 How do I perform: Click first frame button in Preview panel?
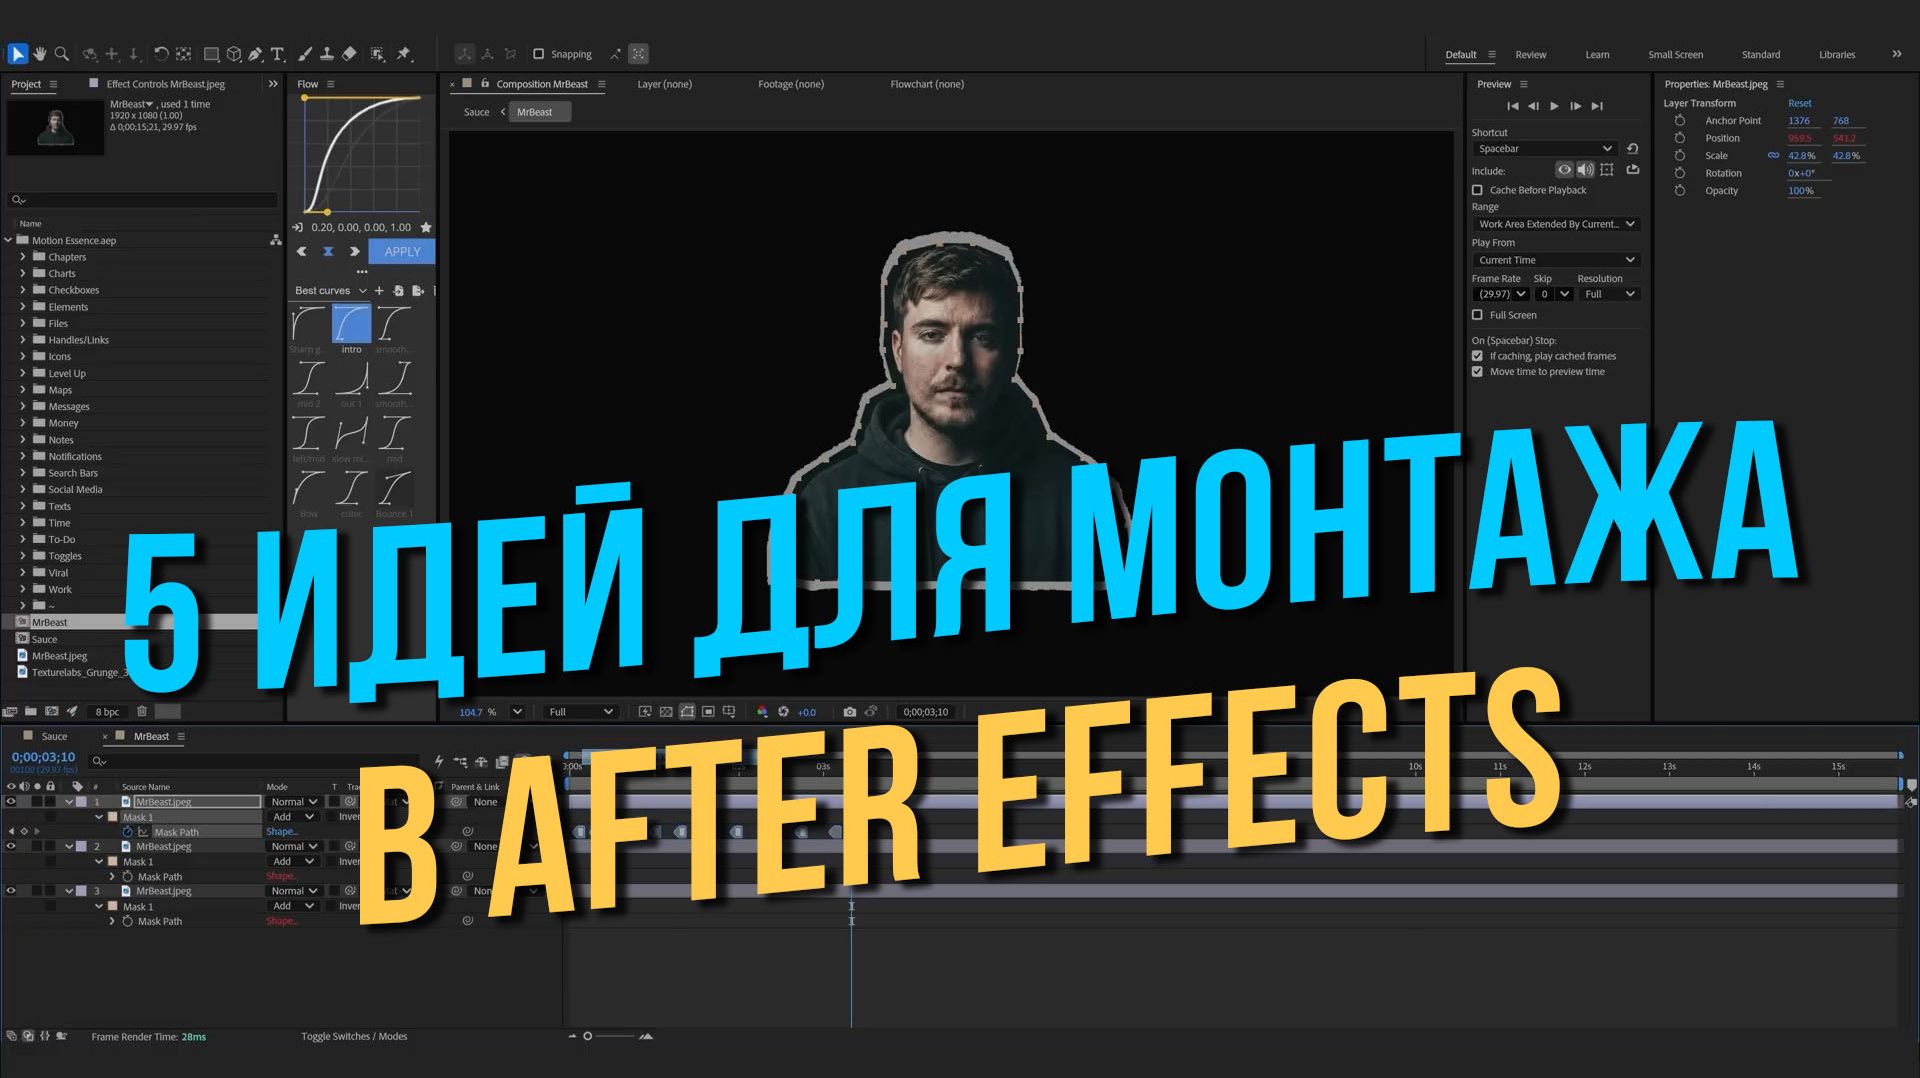(x=1513, y=106)
